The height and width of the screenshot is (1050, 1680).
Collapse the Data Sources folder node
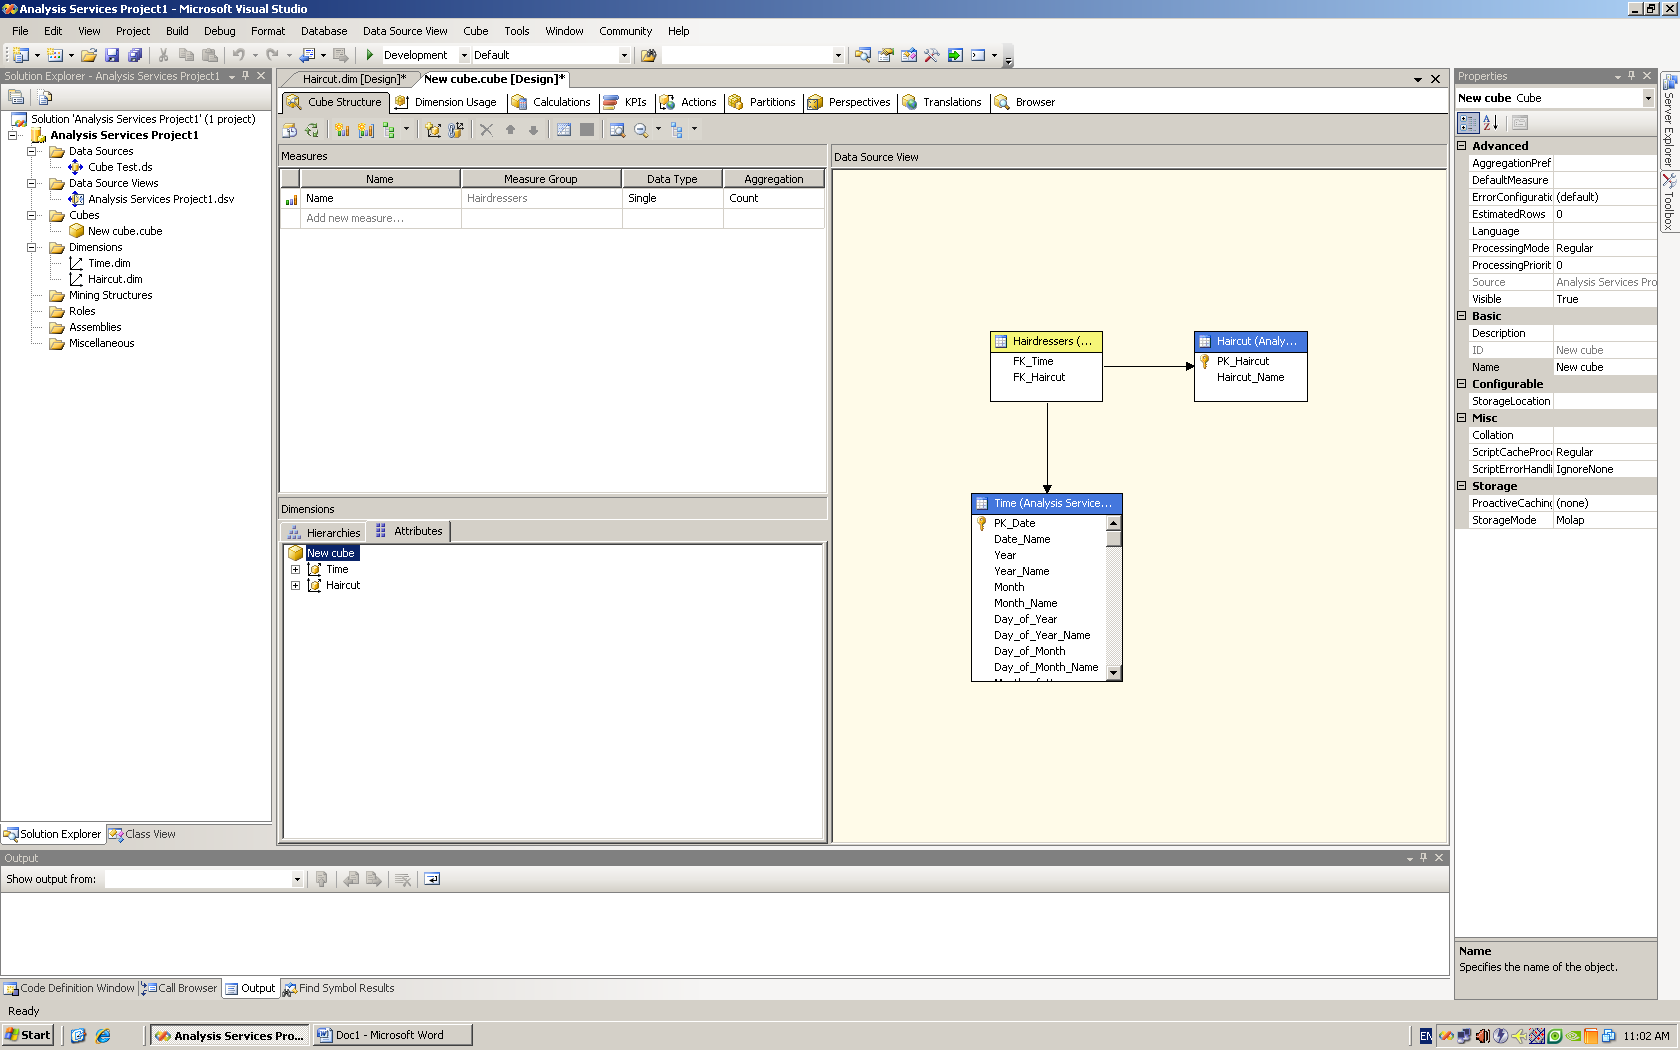click(31, 151)
